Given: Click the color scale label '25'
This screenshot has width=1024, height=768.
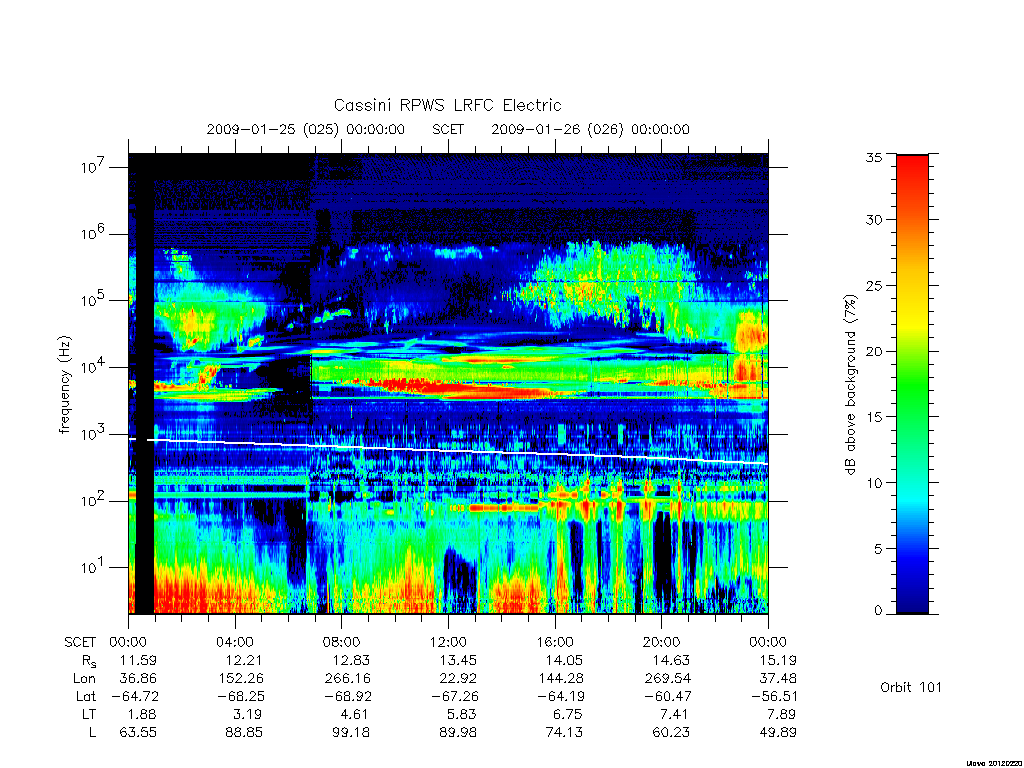Looking at the screenshot, I should (874, 285).
